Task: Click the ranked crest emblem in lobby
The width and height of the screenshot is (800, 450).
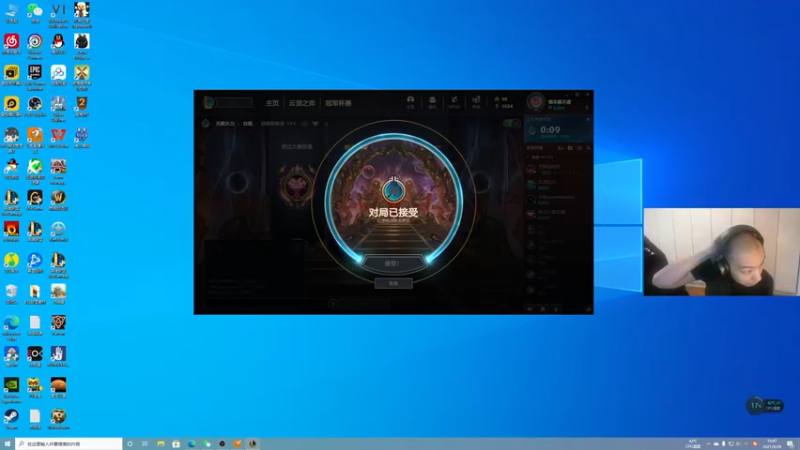Action: coord(297,186)
